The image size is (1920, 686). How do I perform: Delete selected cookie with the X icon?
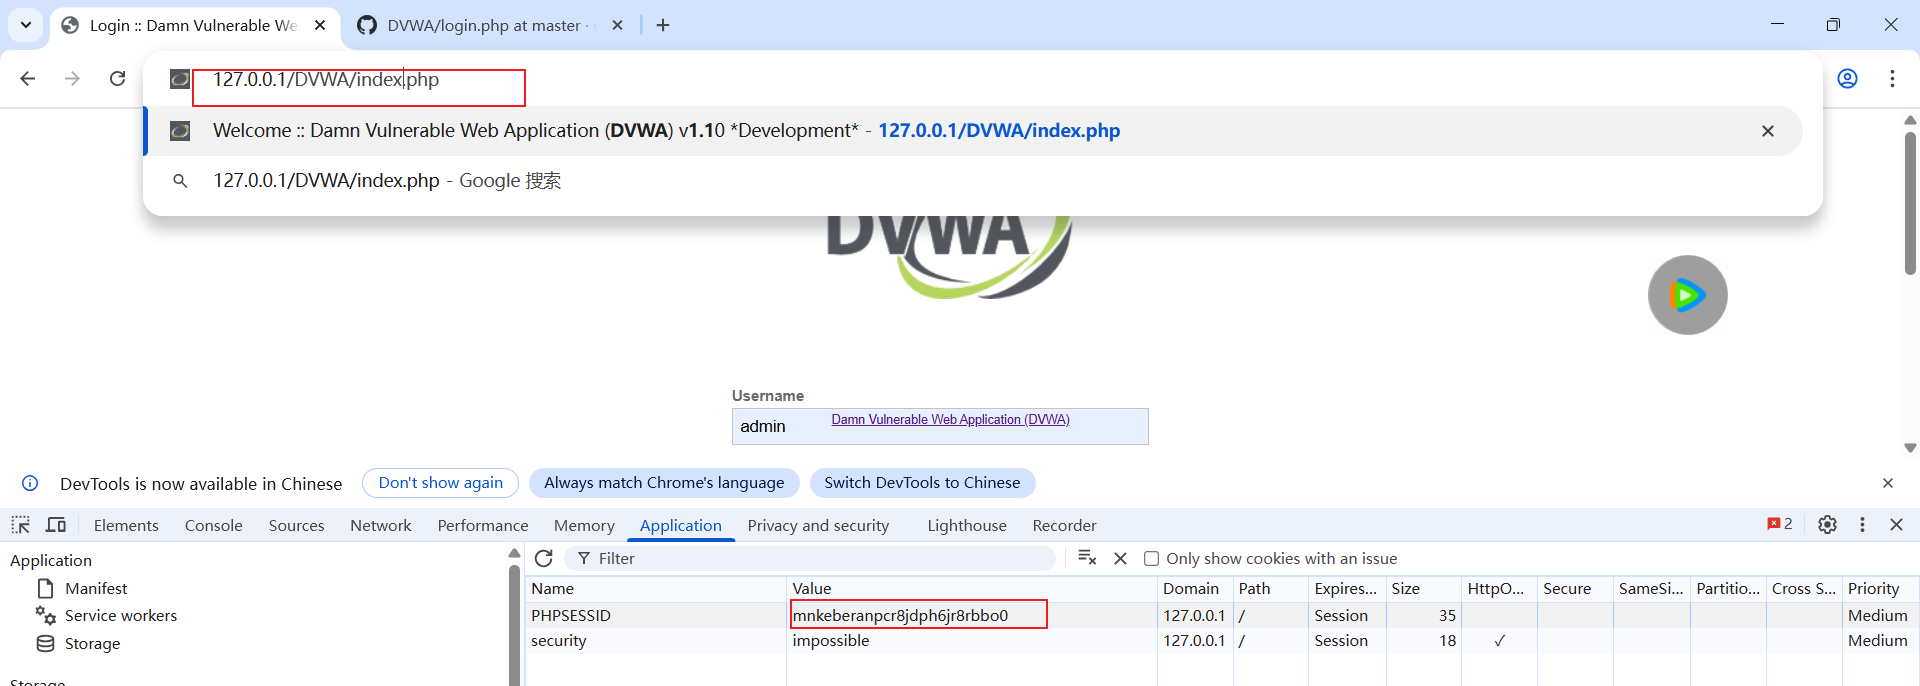(x=1120, y=558)
